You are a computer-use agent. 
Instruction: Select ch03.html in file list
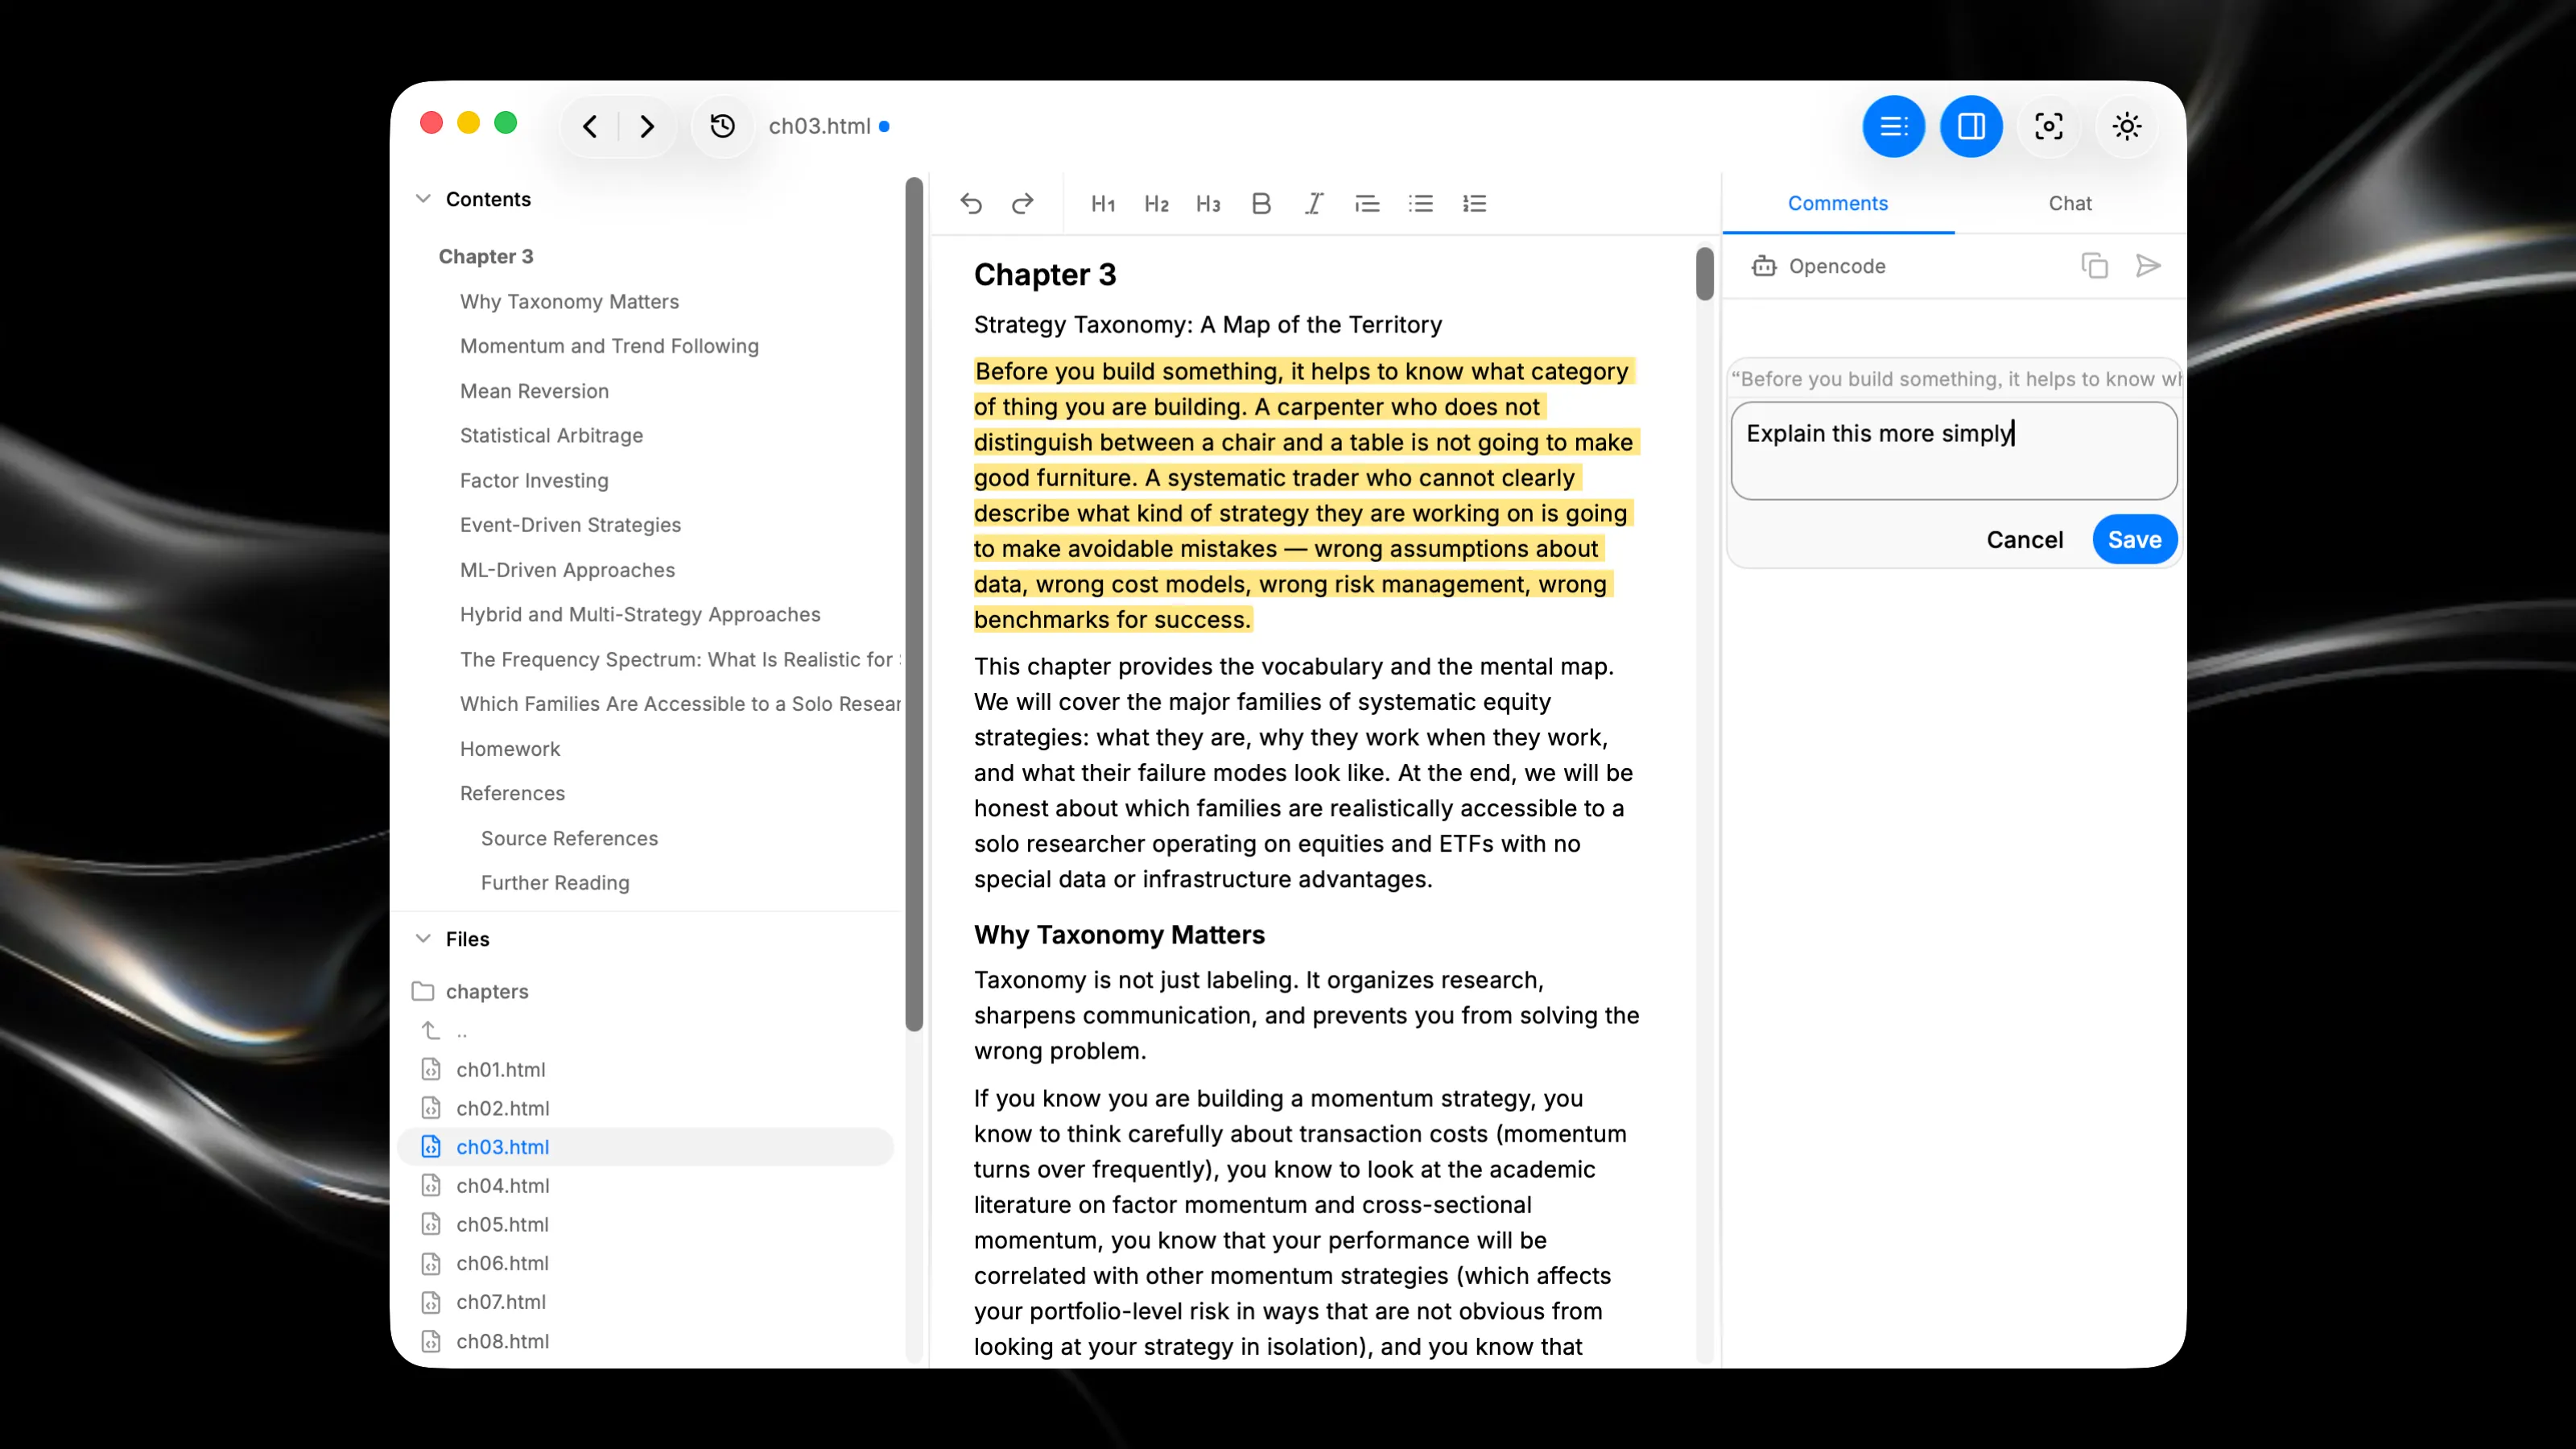[645, 1147]
